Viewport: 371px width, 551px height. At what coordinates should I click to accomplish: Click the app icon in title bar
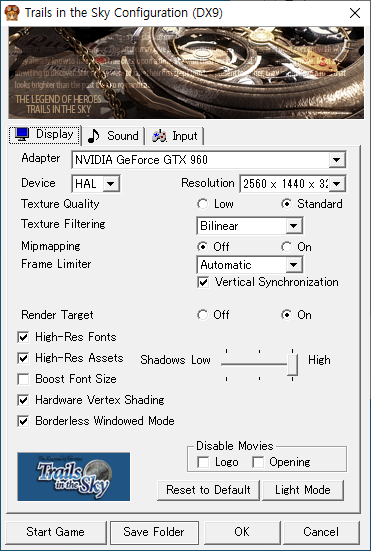click(x=12, y=13)
